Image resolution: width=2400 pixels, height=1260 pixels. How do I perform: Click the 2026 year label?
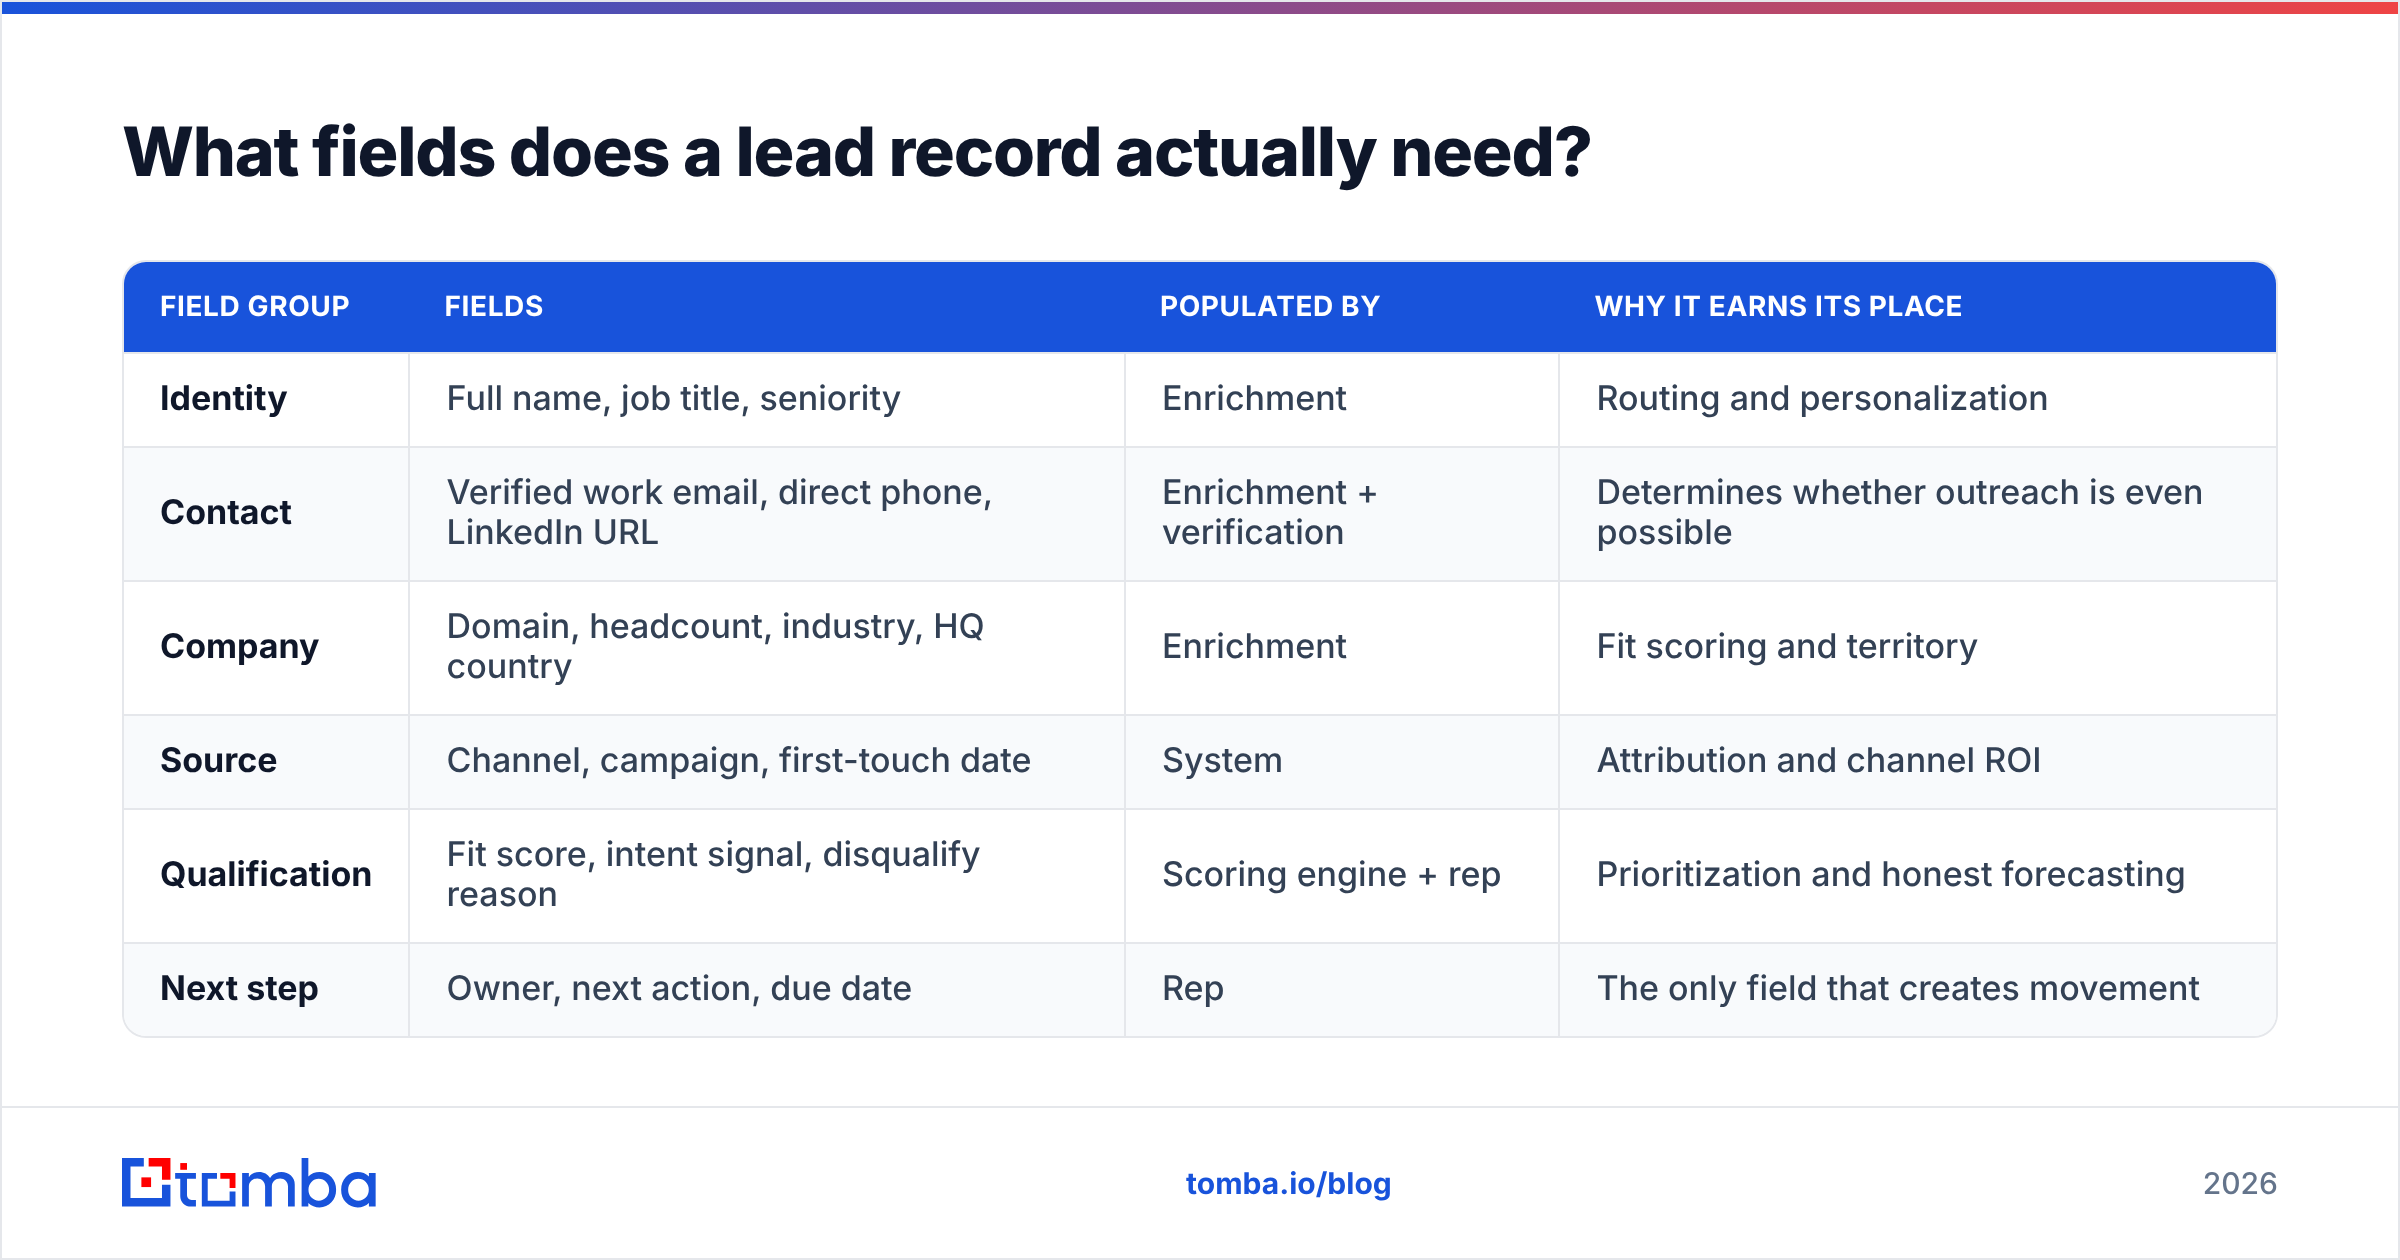coord(2240,1184)
